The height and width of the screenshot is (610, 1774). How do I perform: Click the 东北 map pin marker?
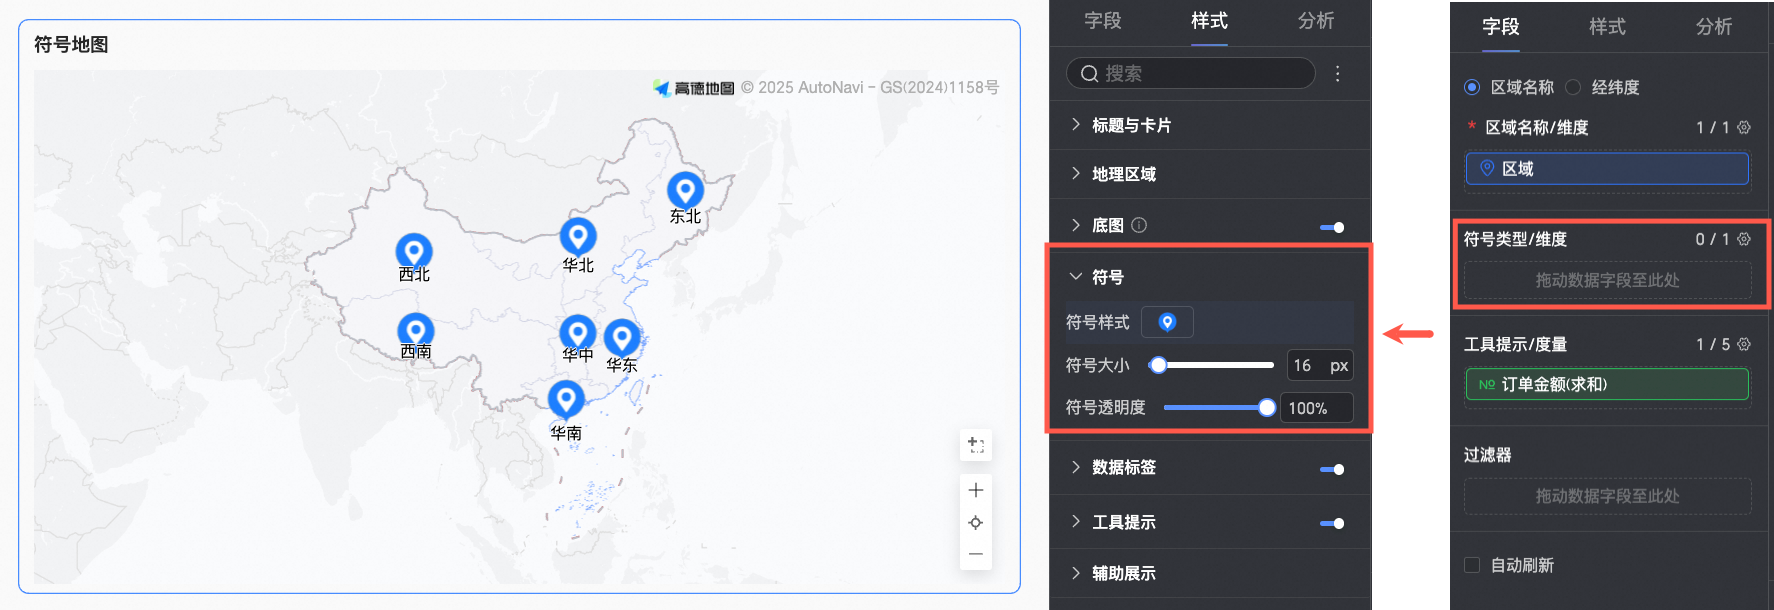click(685, 190)
